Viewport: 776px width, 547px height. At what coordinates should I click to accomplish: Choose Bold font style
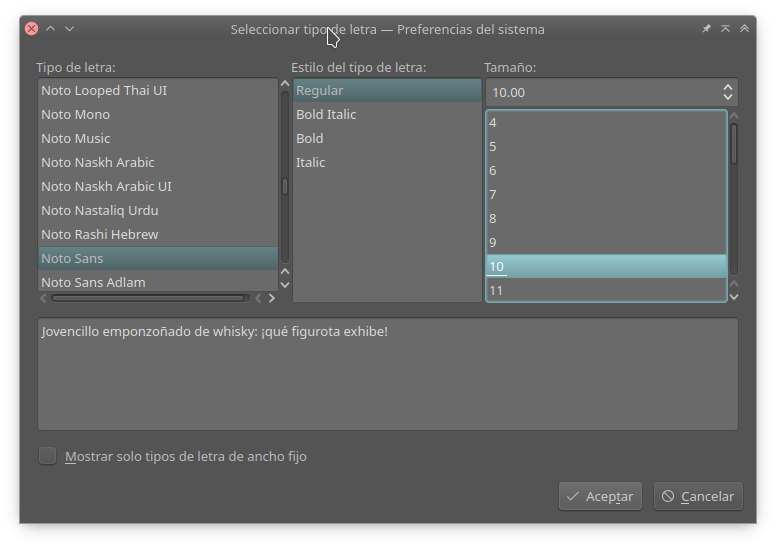tap(387, 139)
